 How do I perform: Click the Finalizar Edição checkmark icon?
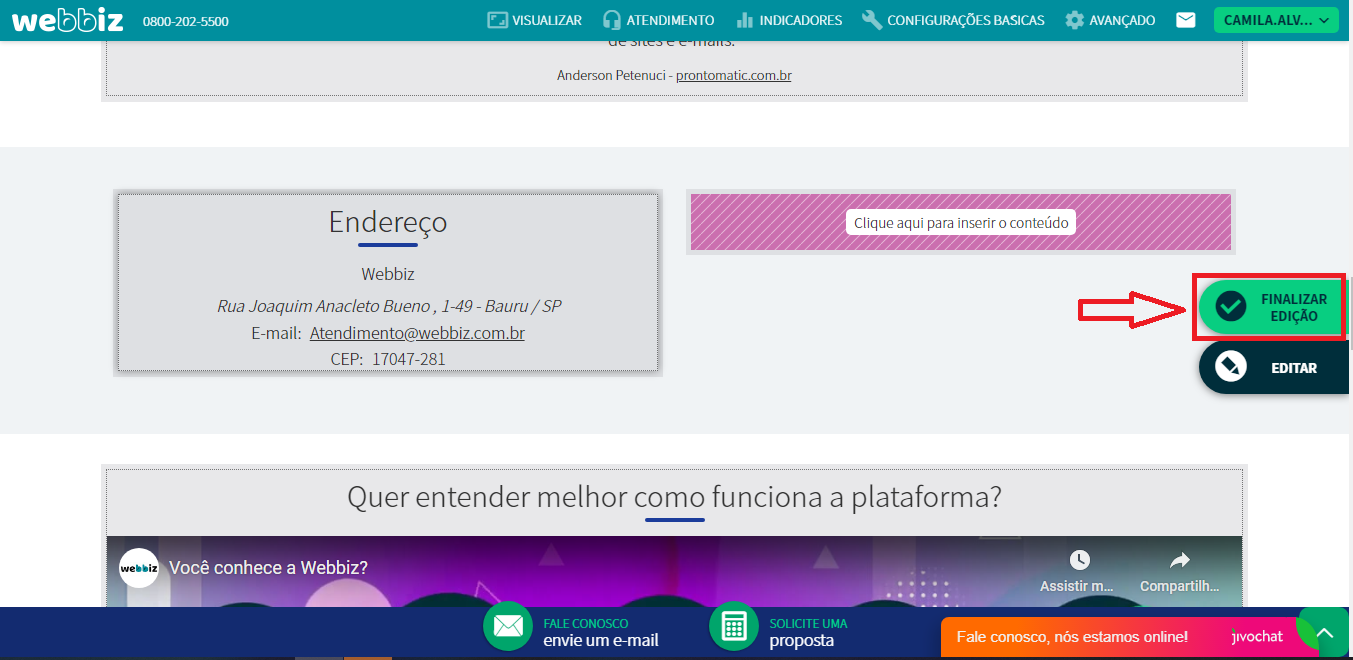pos(1230,307)
